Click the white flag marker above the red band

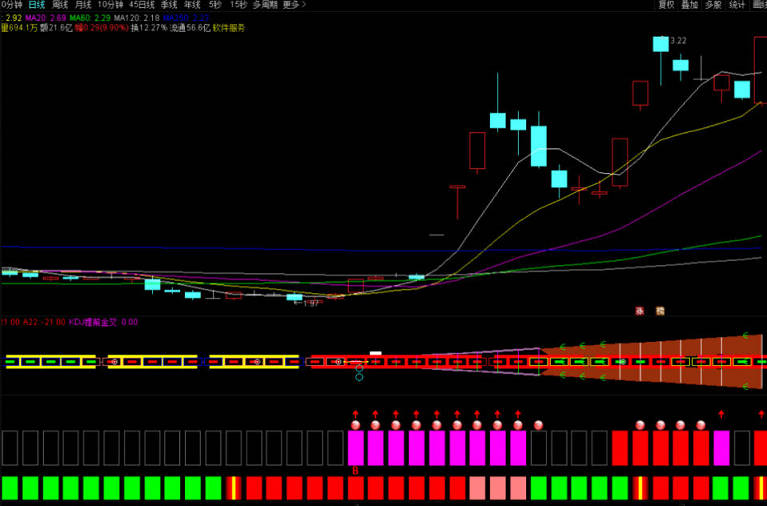click(x=375, y=353)
